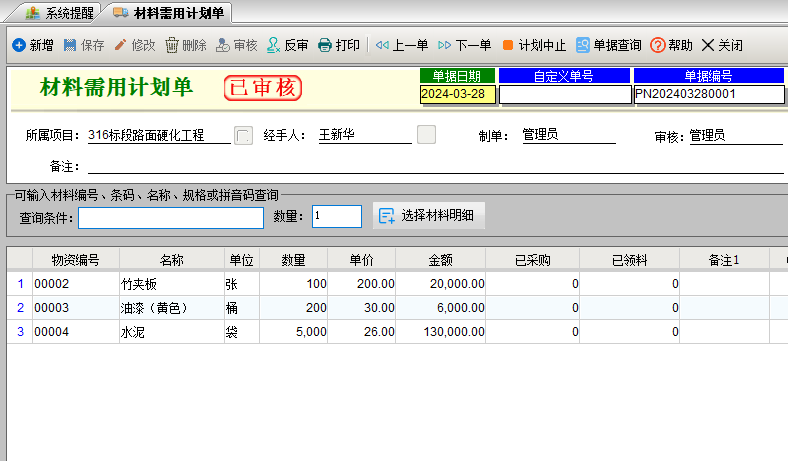Go to next record with 下一单
Viewport: 788px width, 461px height.
(x=464, y=45)
